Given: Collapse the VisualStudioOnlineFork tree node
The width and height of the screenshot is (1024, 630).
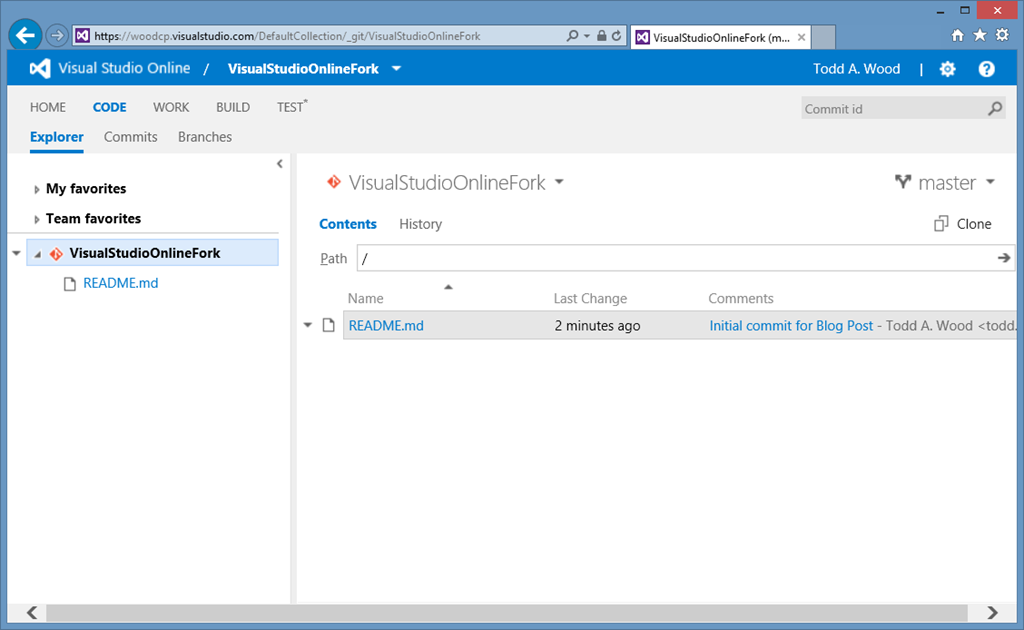Looking at the screenshot, I should click(x=37, y=254).
